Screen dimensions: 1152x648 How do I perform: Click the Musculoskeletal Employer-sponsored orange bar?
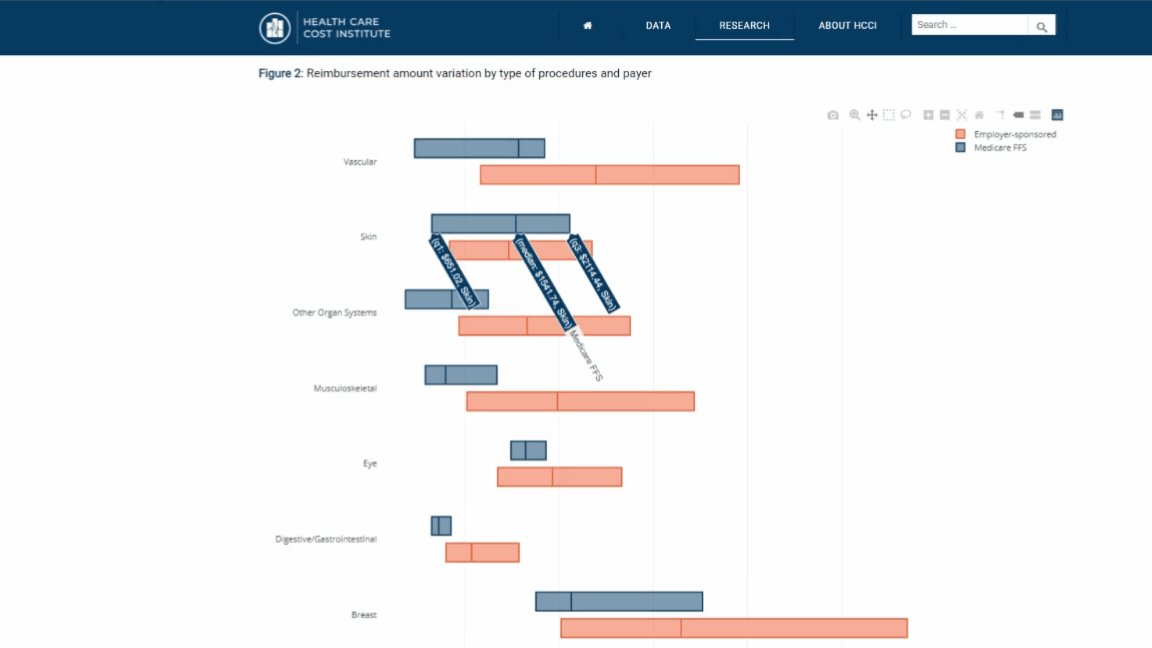580,401
